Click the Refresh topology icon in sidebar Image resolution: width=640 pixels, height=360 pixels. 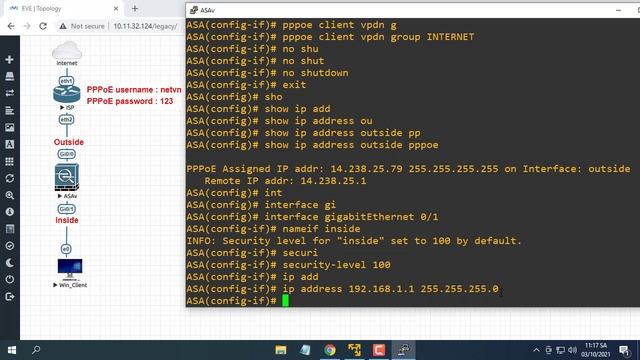pos(9,178)
